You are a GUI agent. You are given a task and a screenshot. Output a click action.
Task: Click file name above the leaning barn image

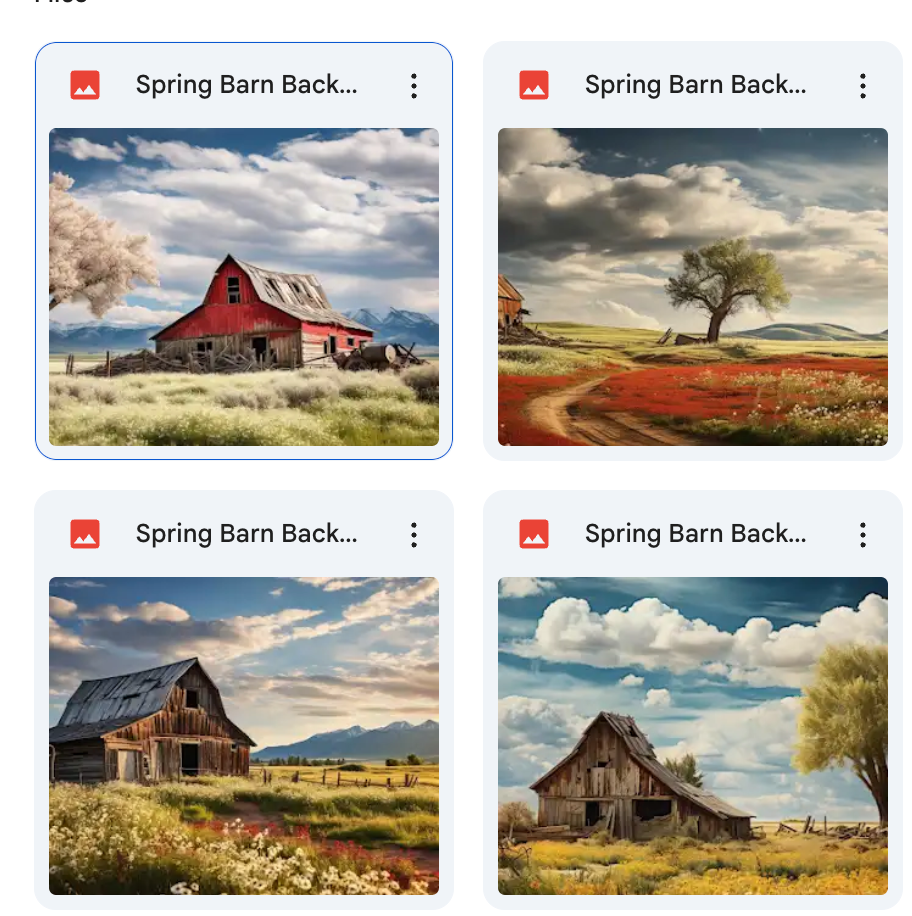point(695,533)
